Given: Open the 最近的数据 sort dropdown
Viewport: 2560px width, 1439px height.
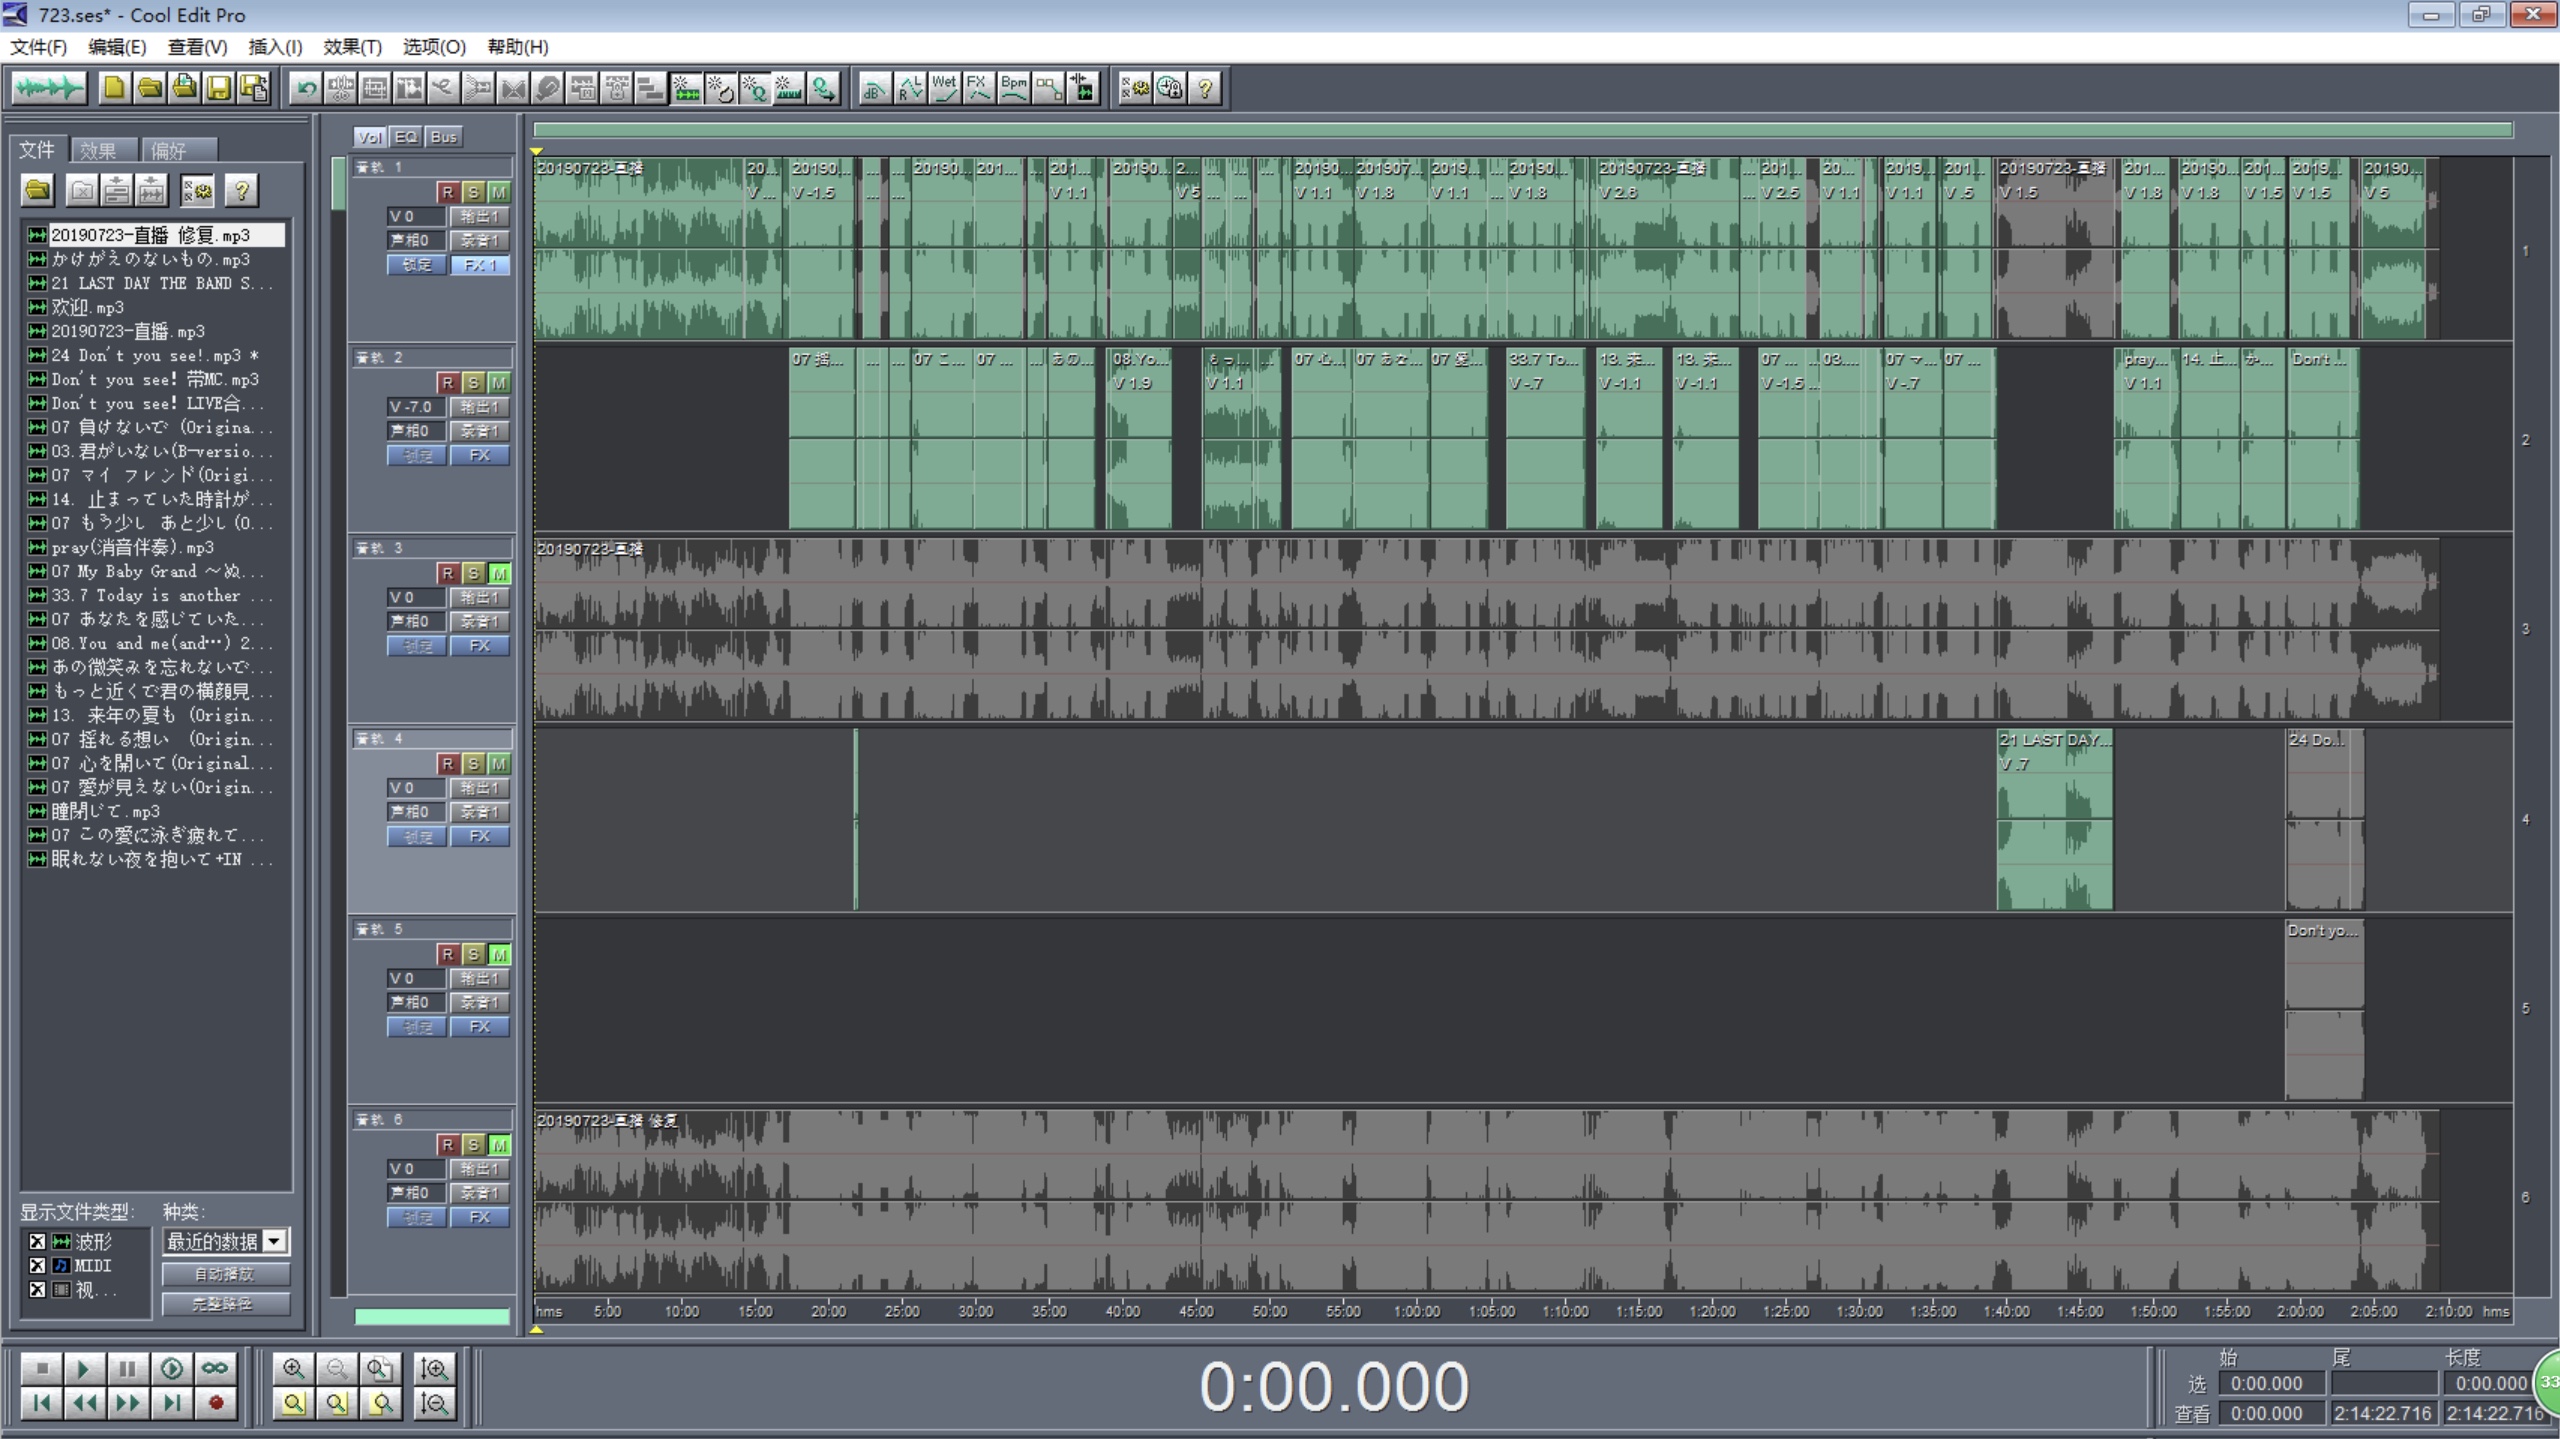Looking at the screenshot, I should 275,1241.
